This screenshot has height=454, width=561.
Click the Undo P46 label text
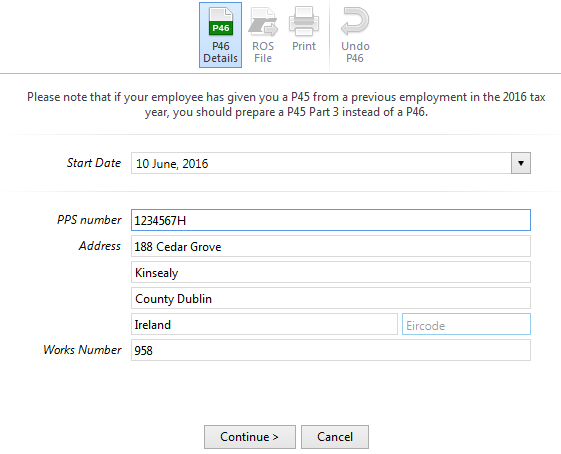(x=355, y=52)
